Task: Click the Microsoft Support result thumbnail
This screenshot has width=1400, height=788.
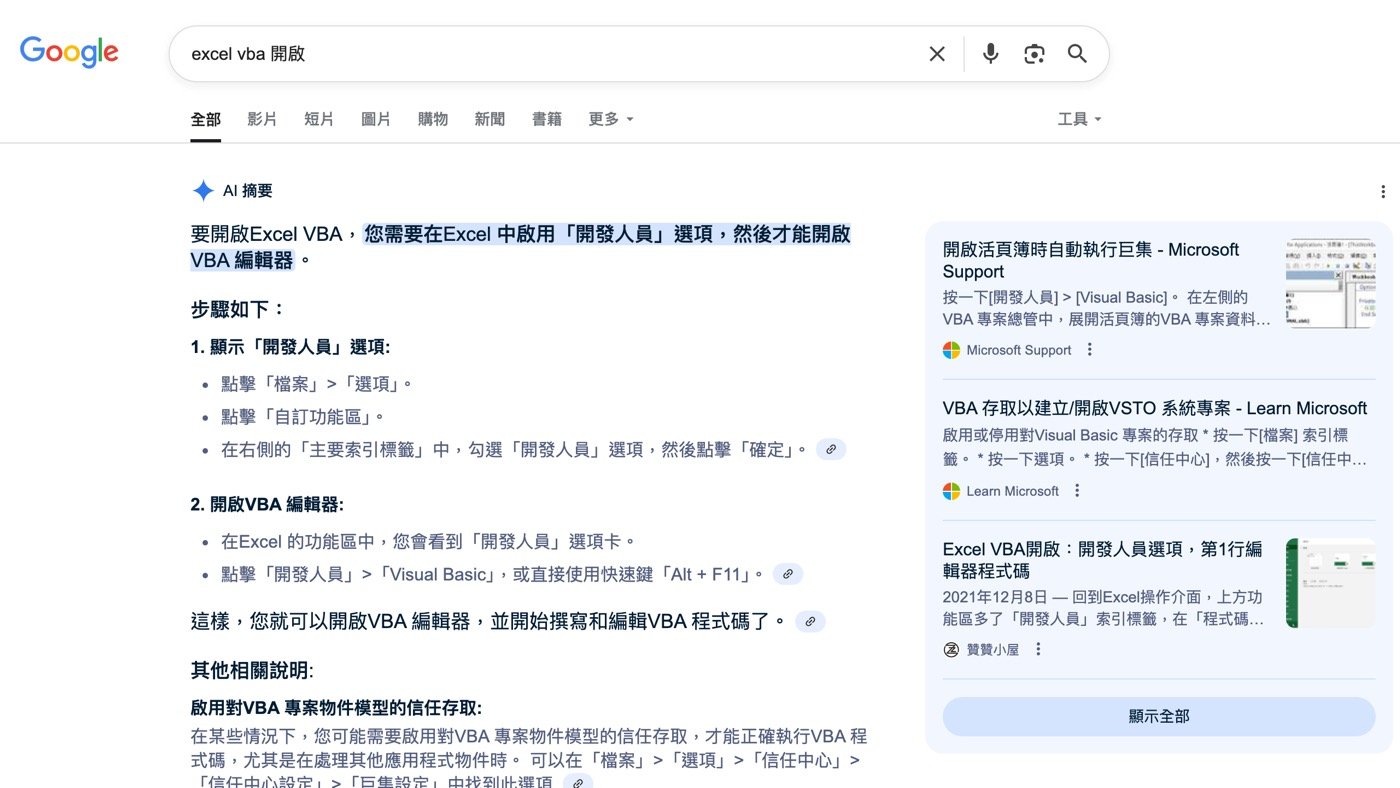Action: (1330, 283)
